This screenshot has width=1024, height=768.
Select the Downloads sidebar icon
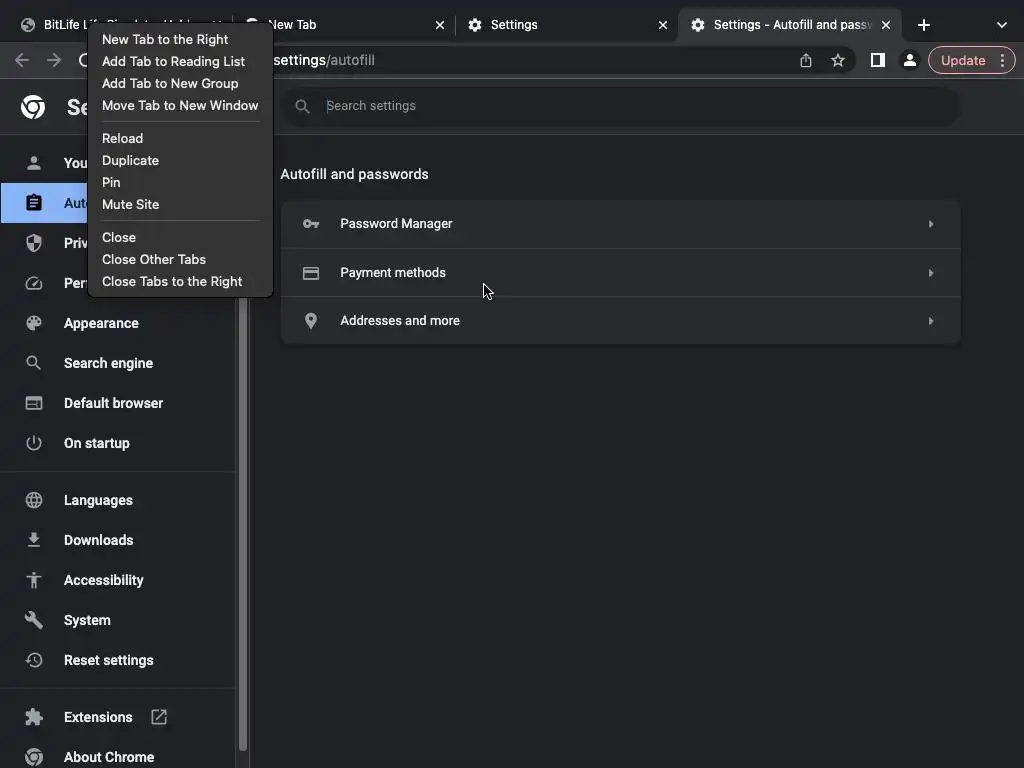34,540
